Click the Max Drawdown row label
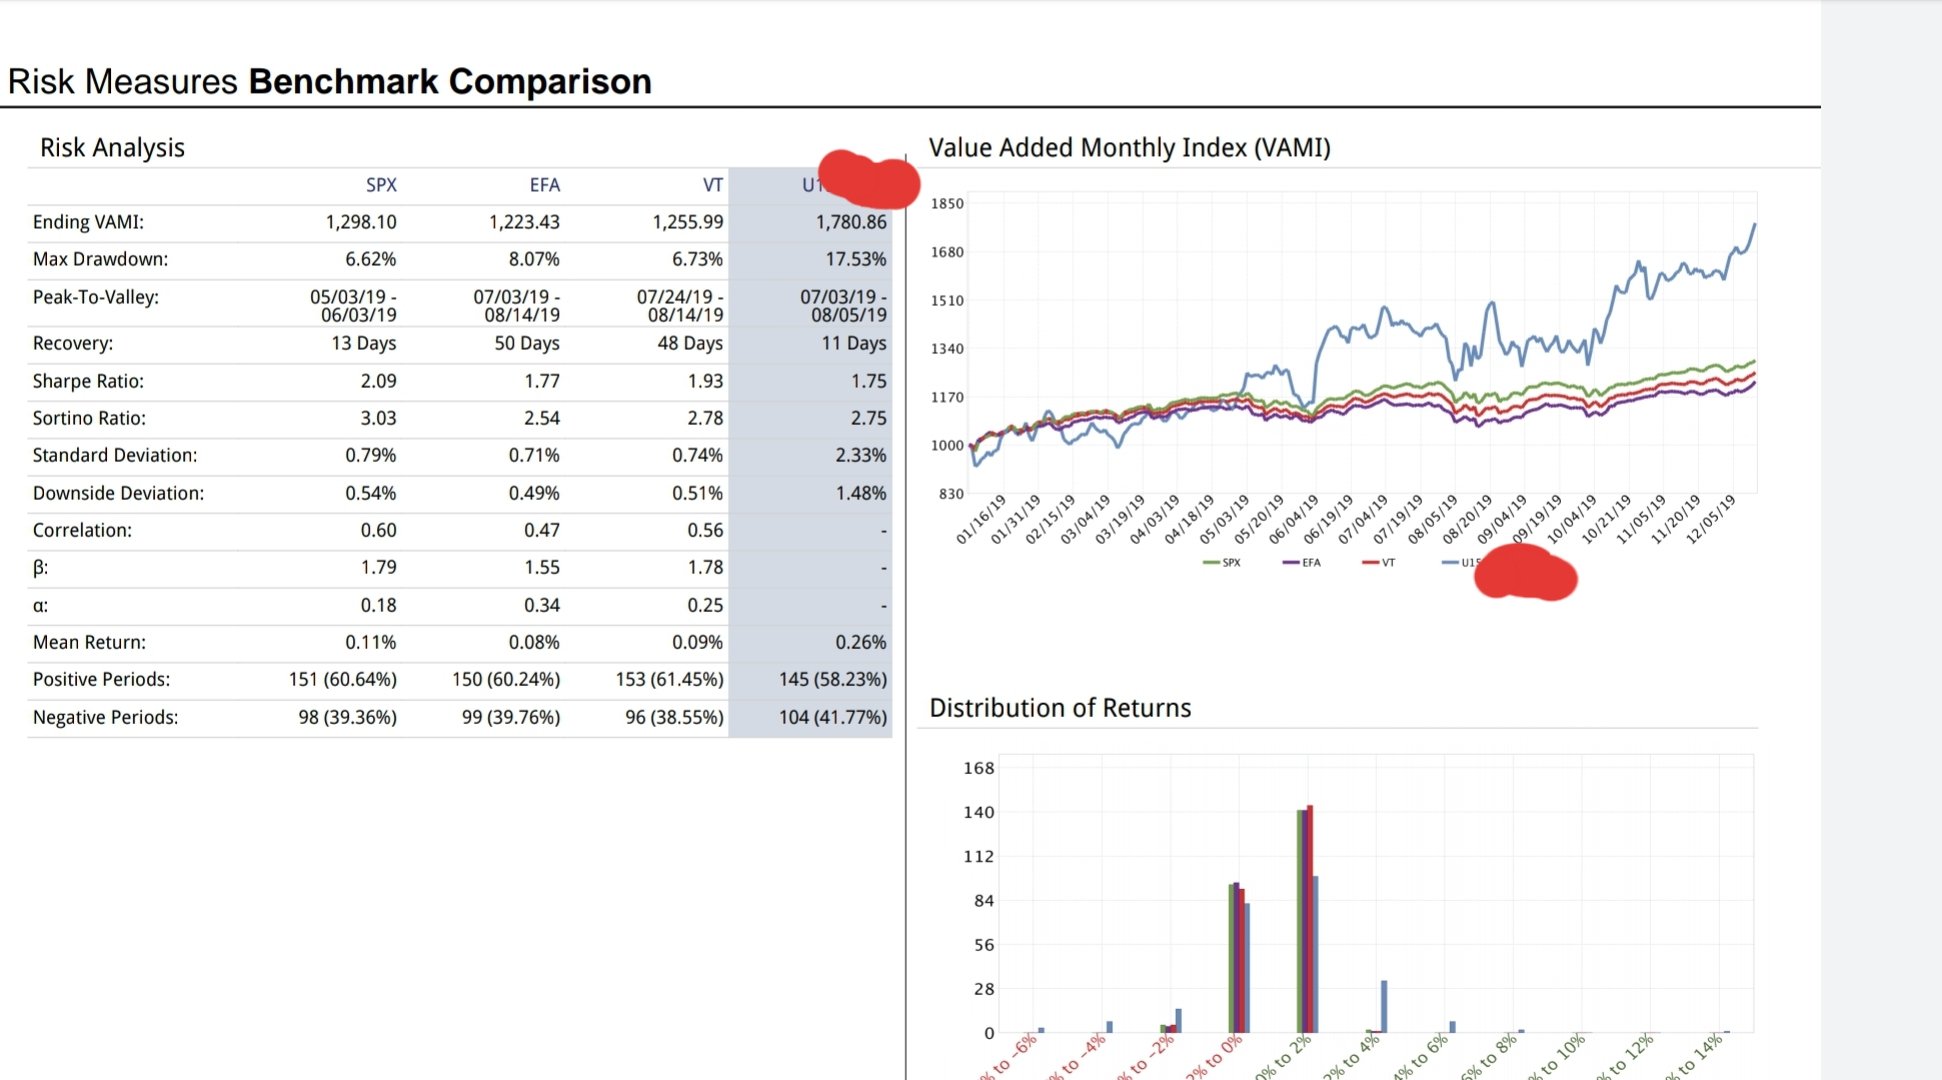The height and width of the screenshot is (1080, 1942). point(100,259)
